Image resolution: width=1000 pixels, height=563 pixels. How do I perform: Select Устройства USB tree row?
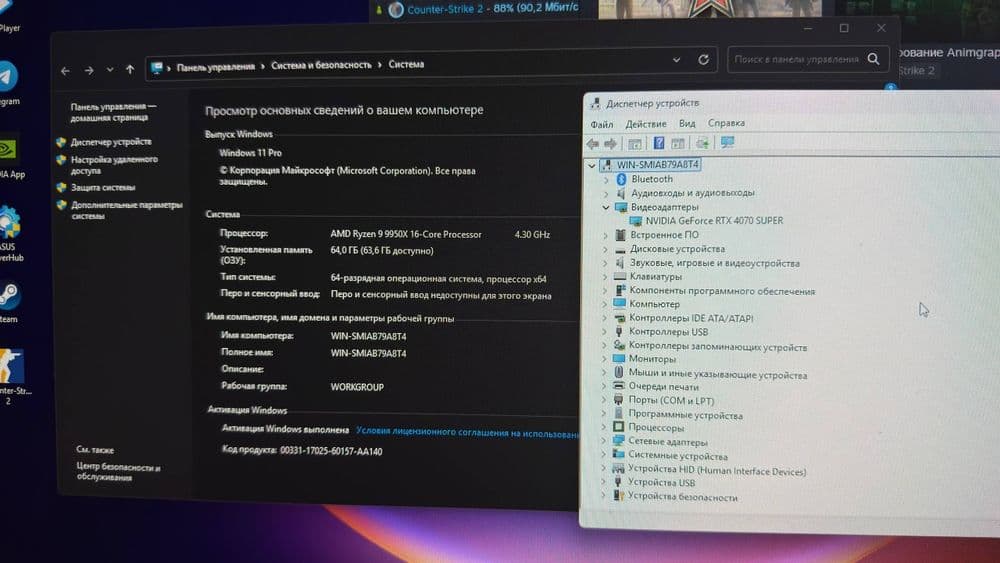pos(661,483)
